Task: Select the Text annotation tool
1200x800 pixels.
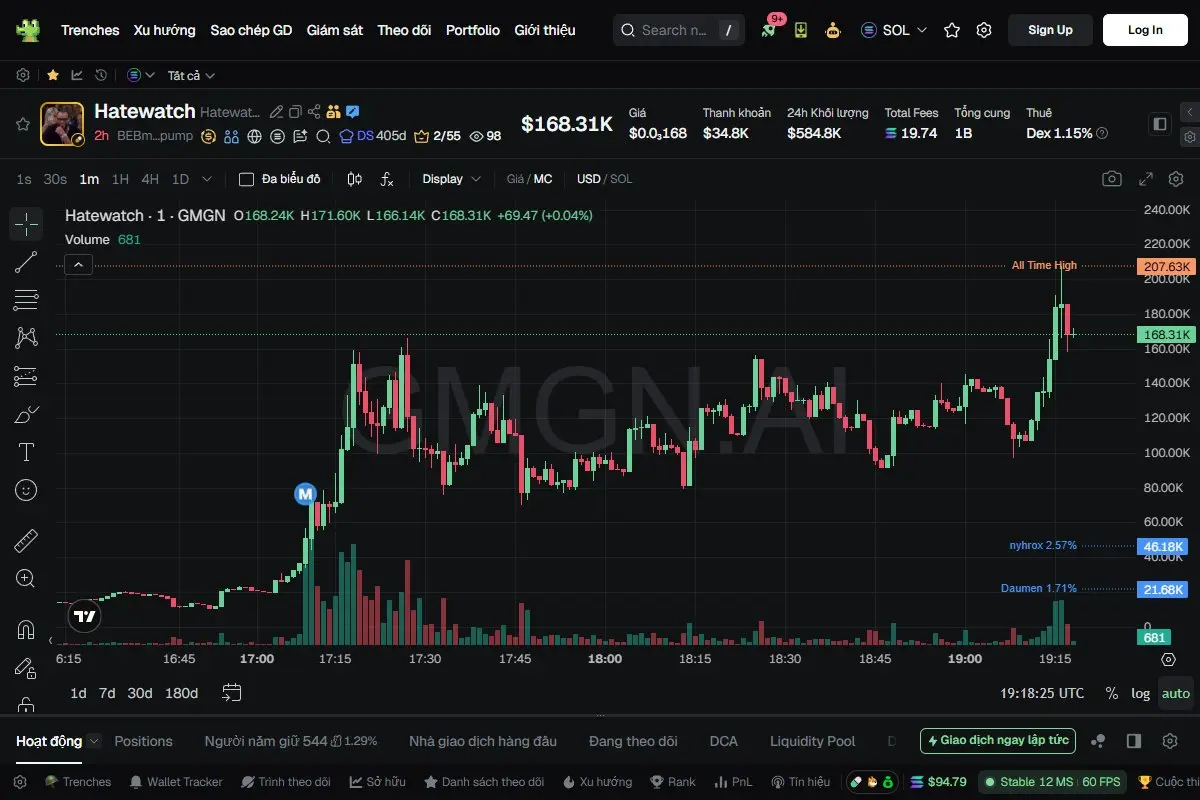Action: pos(26,452)
